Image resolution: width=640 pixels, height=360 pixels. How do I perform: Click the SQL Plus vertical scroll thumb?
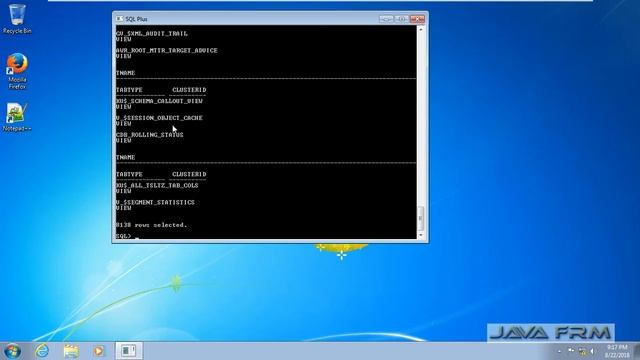click(x=421, y=218)
